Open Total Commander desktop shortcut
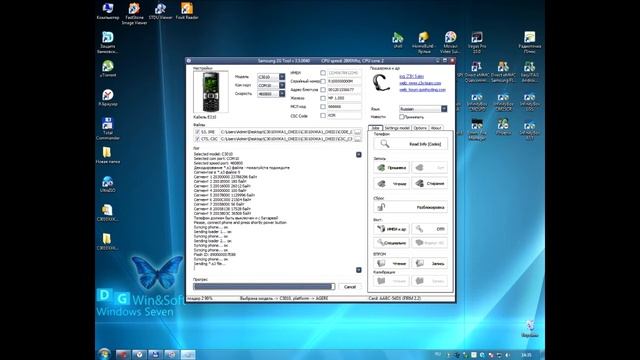The image size is (640, 360). coord(108,129)
